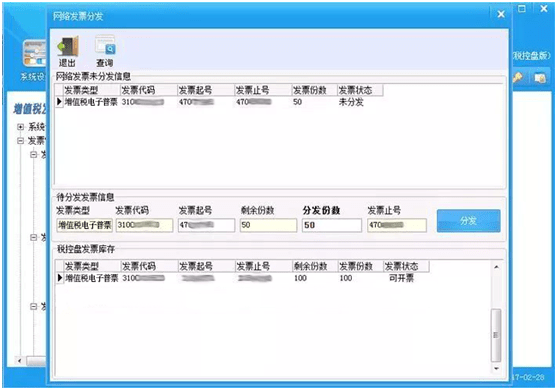Click the blue 分发 button

[469, 221]
